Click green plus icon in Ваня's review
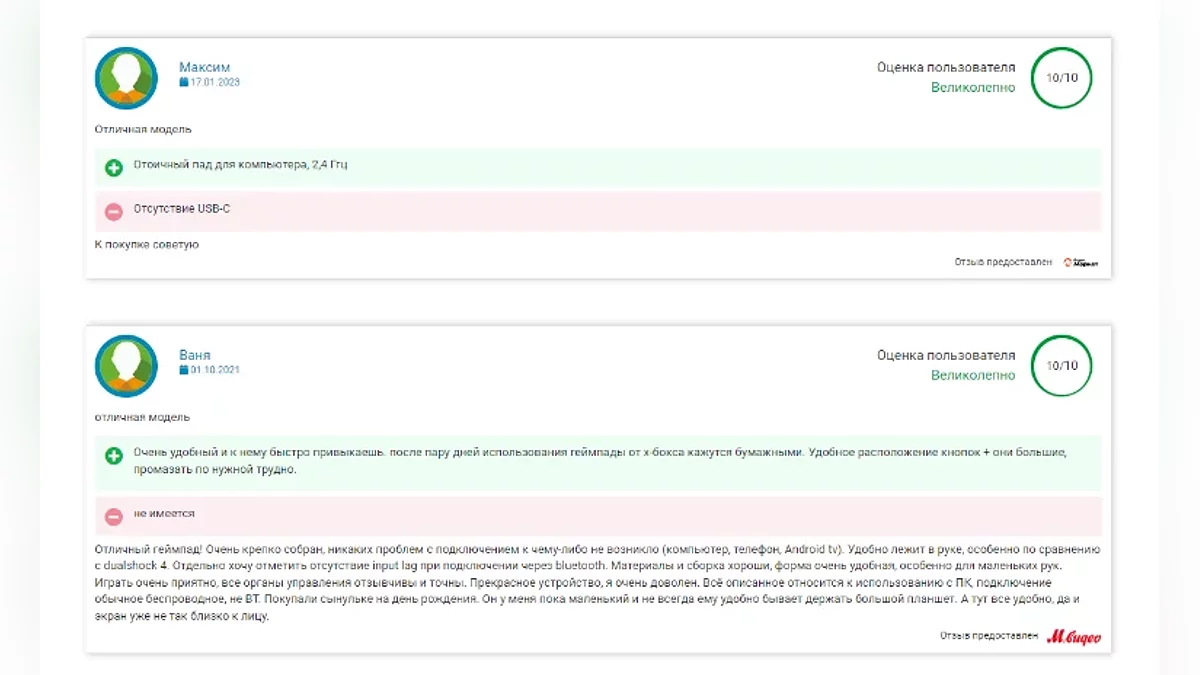 [114, 456]
